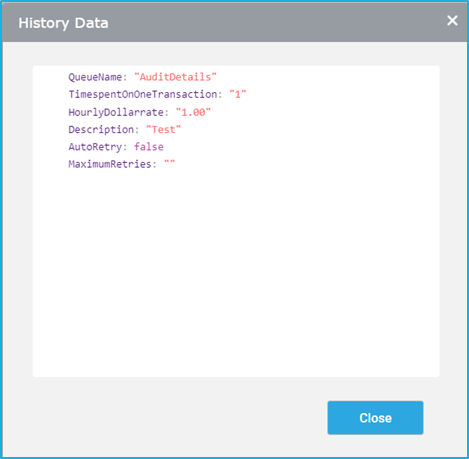Select the AutoRetry key
Screen dimensions: 469x459
pyautogui.click(x=95, y=147)
